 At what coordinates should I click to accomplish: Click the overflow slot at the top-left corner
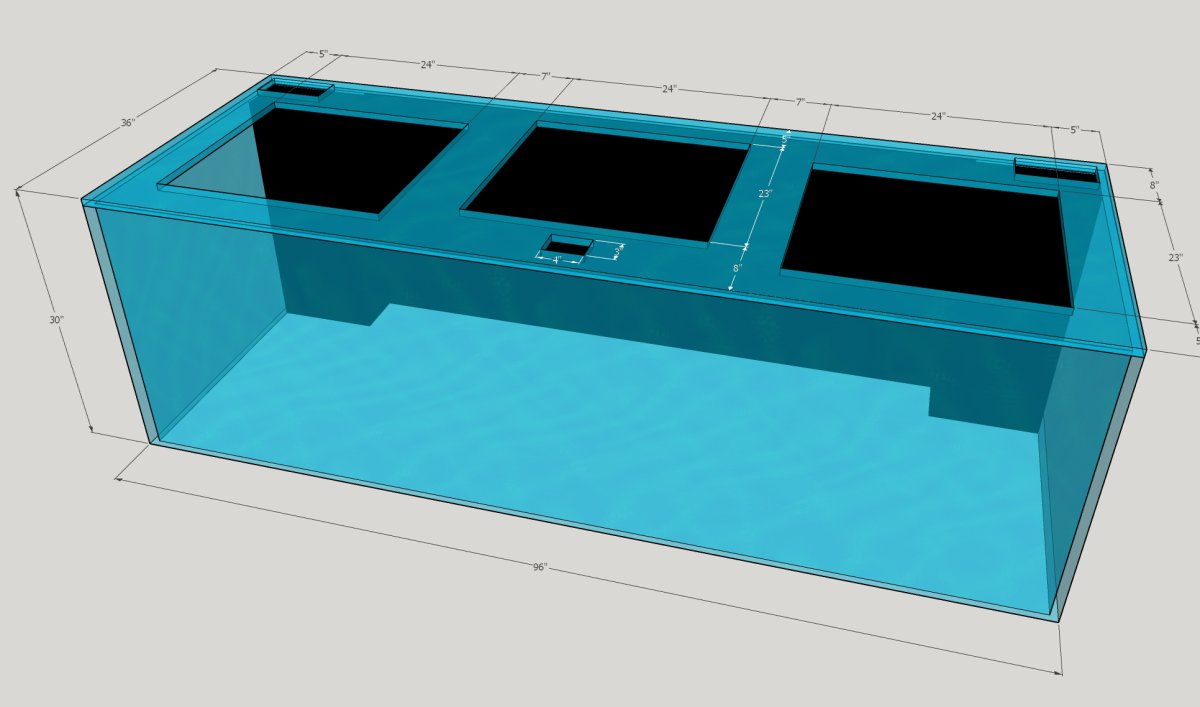click(x=297, y=90)
